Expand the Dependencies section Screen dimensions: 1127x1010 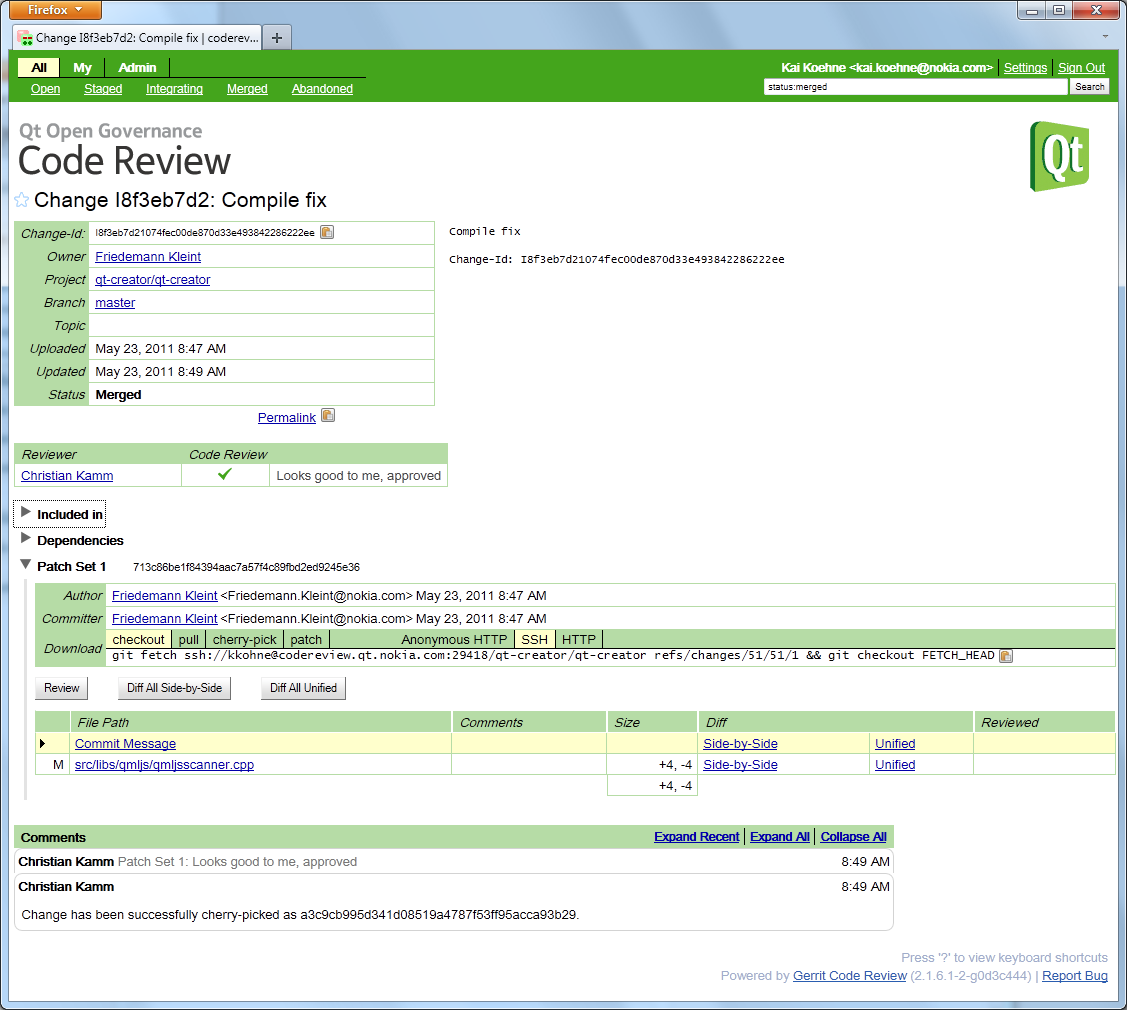(x=26, y=539)
